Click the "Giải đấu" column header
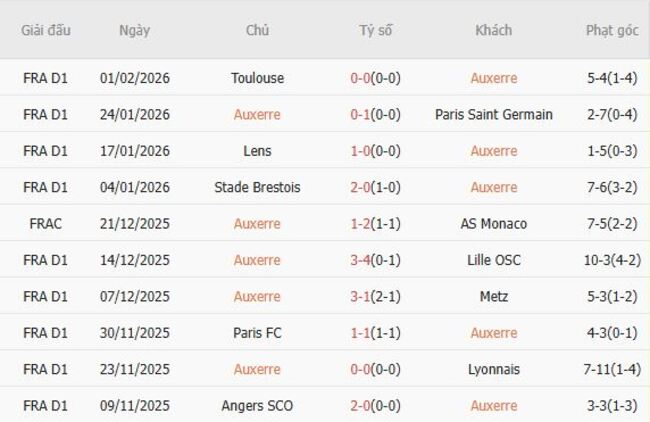 click(x=45, y=30)
